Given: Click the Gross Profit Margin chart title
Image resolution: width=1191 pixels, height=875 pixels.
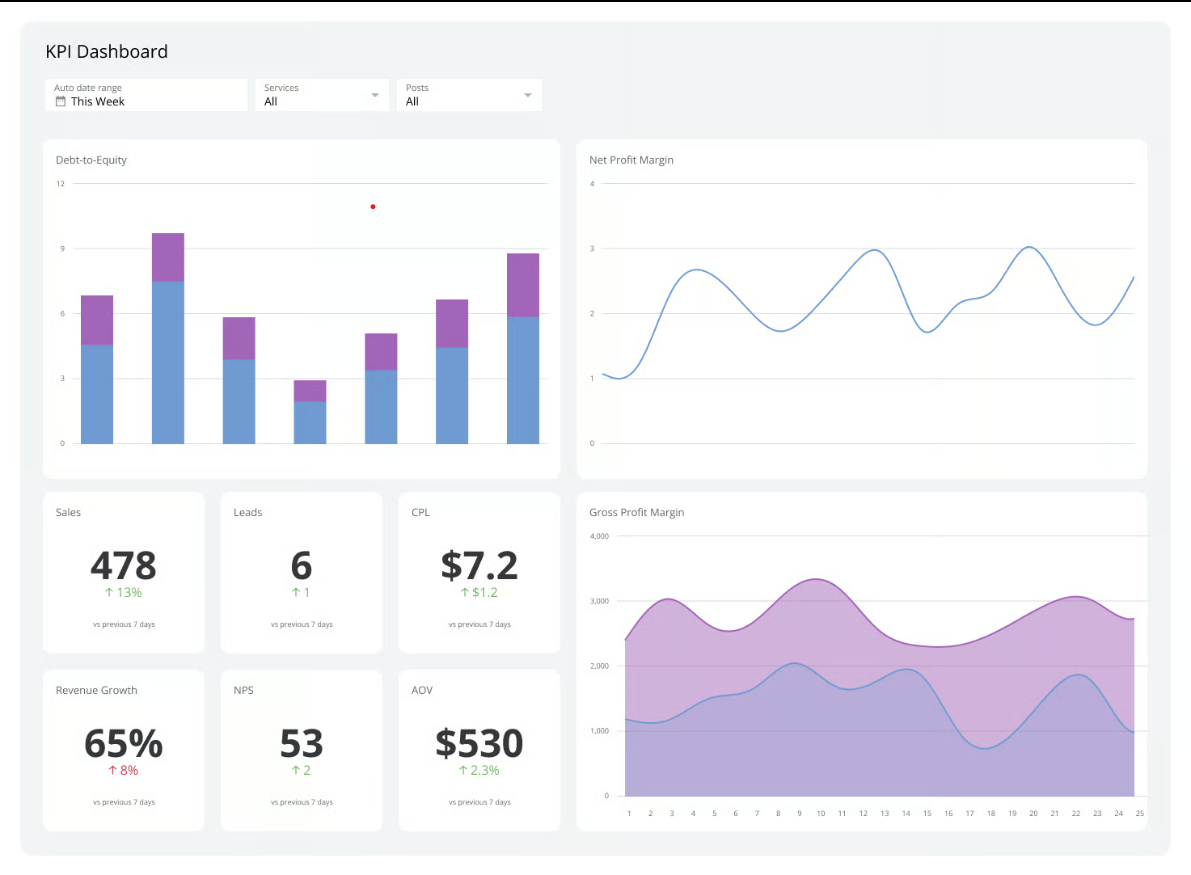Looking at the screenshot, I should click(x=636, y=512).
